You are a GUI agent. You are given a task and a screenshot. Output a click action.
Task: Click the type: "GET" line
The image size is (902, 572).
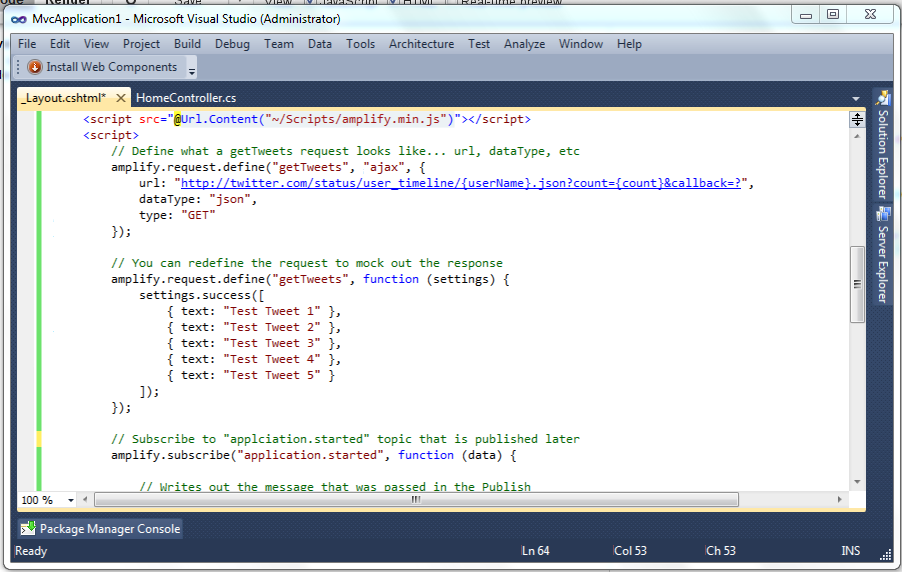pos(177,215)
